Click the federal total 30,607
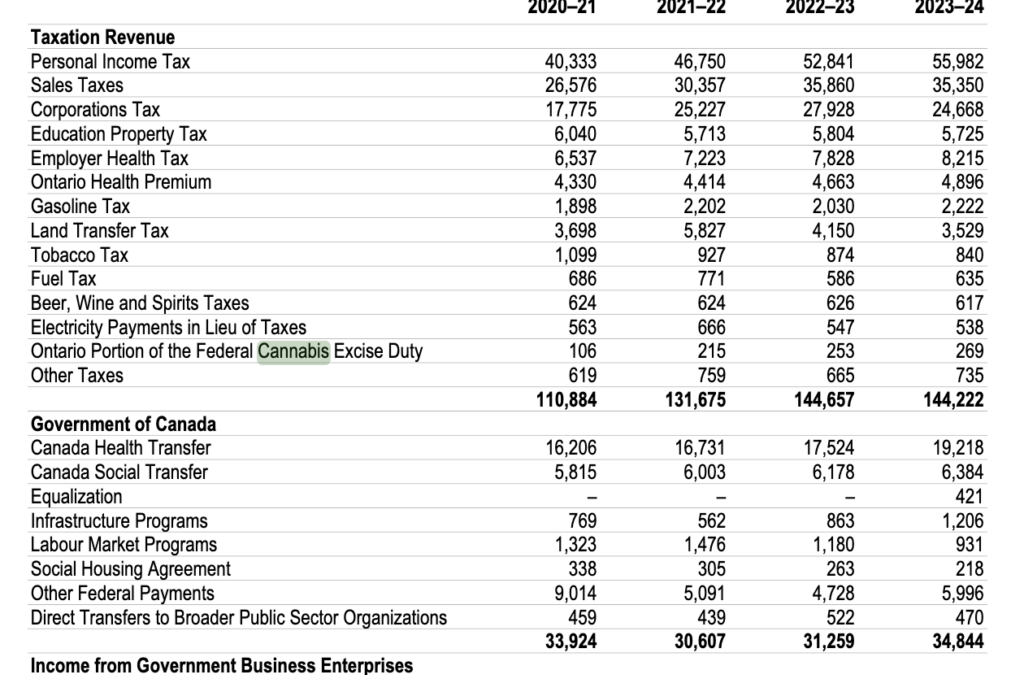The width and height of the screenshot is (1024, 675). point(699,641)
